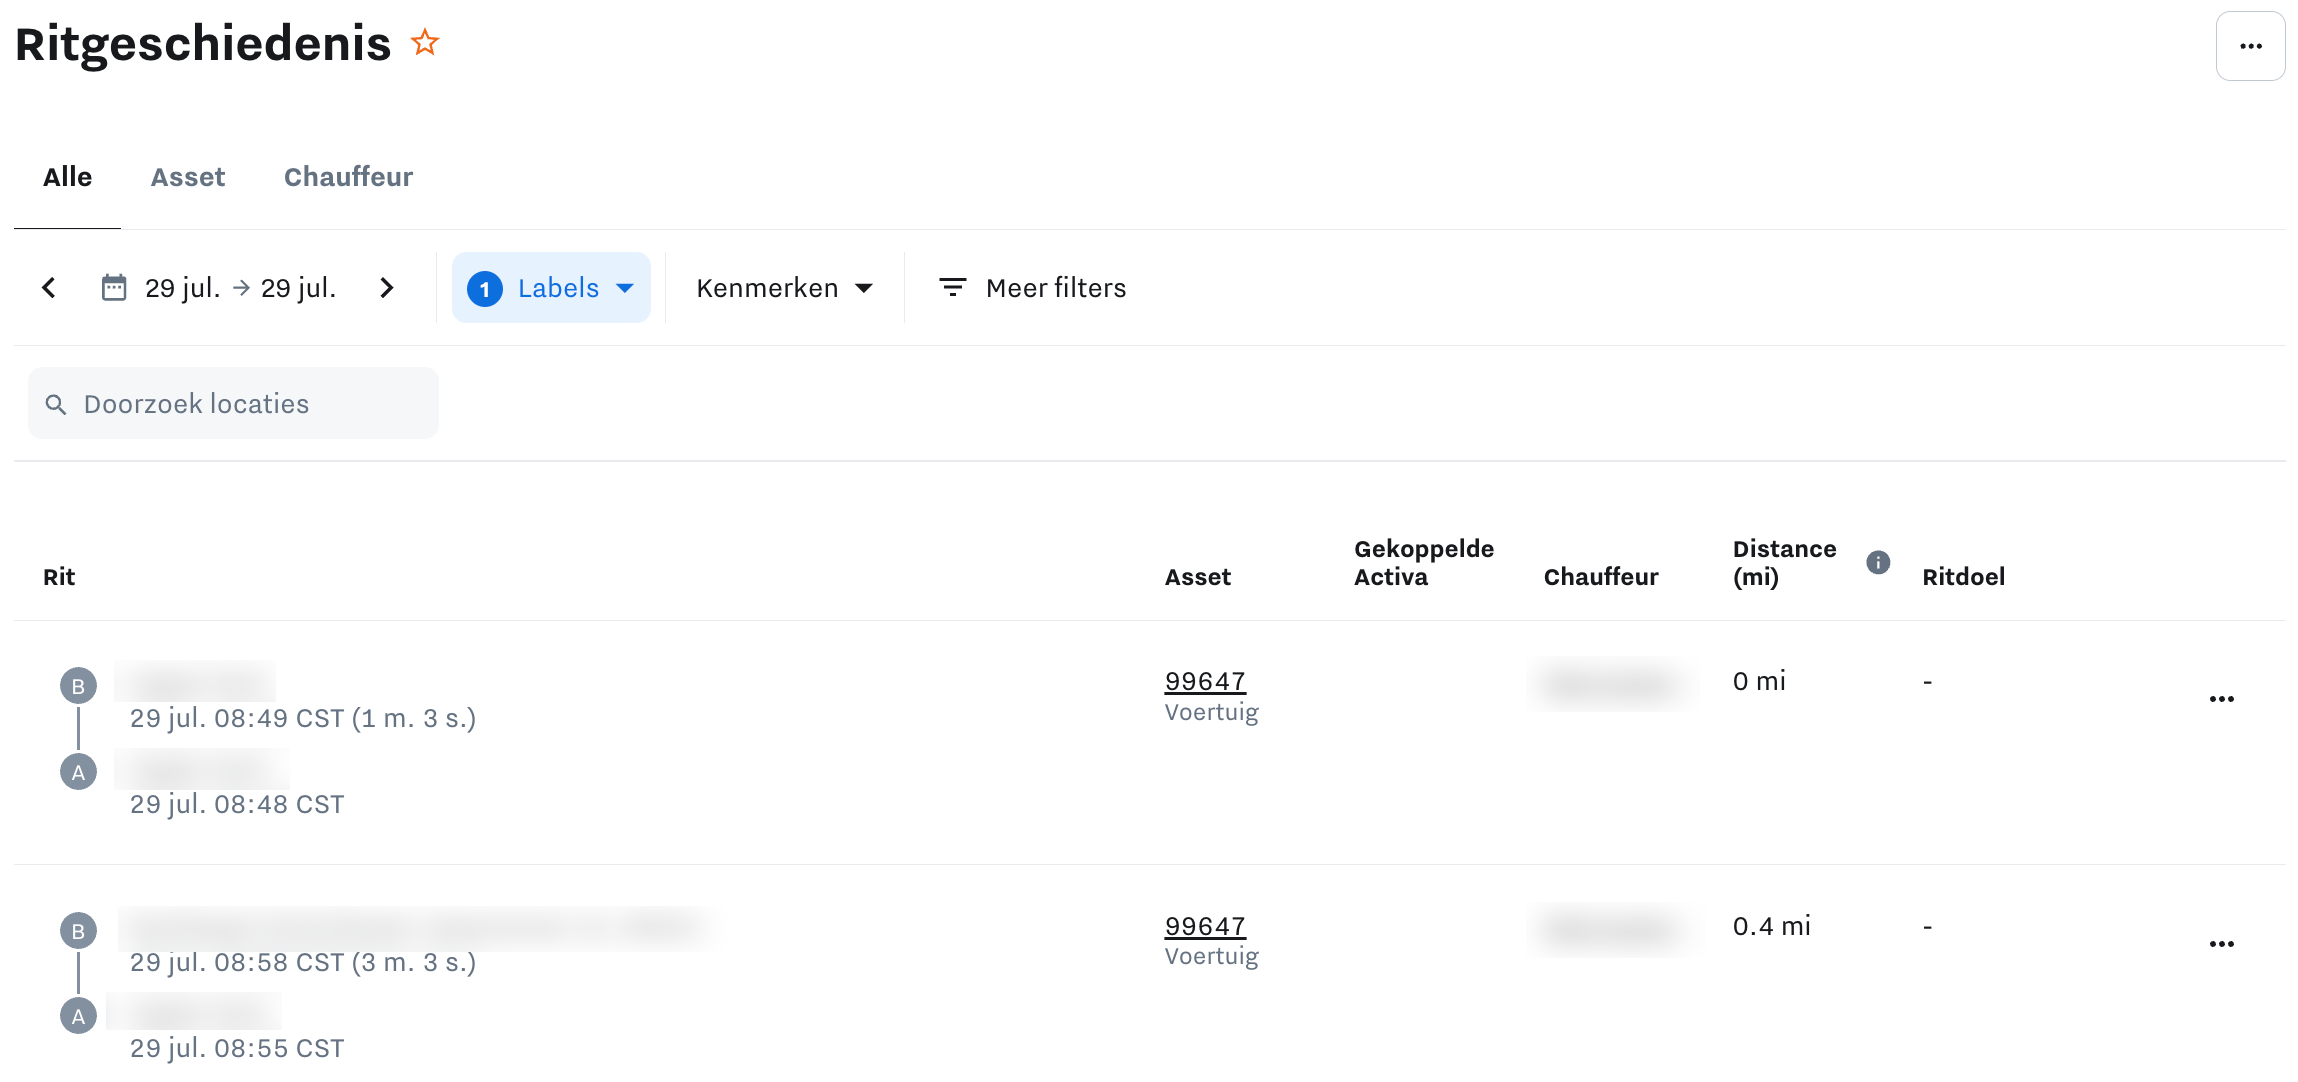Image resolution: width=2298 pixels, height=1082 pixels.
Task: Switch to the Chauffeur tab
Action: point(348,177)
